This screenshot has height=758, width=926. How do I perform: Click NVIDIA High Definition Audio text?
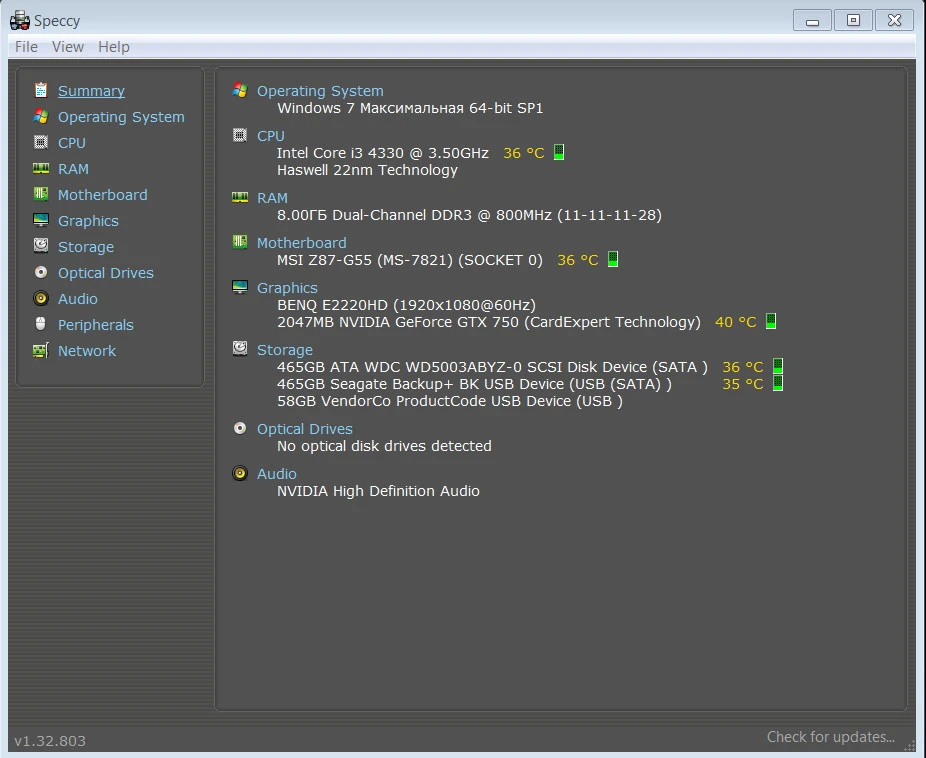click(378, 491)
